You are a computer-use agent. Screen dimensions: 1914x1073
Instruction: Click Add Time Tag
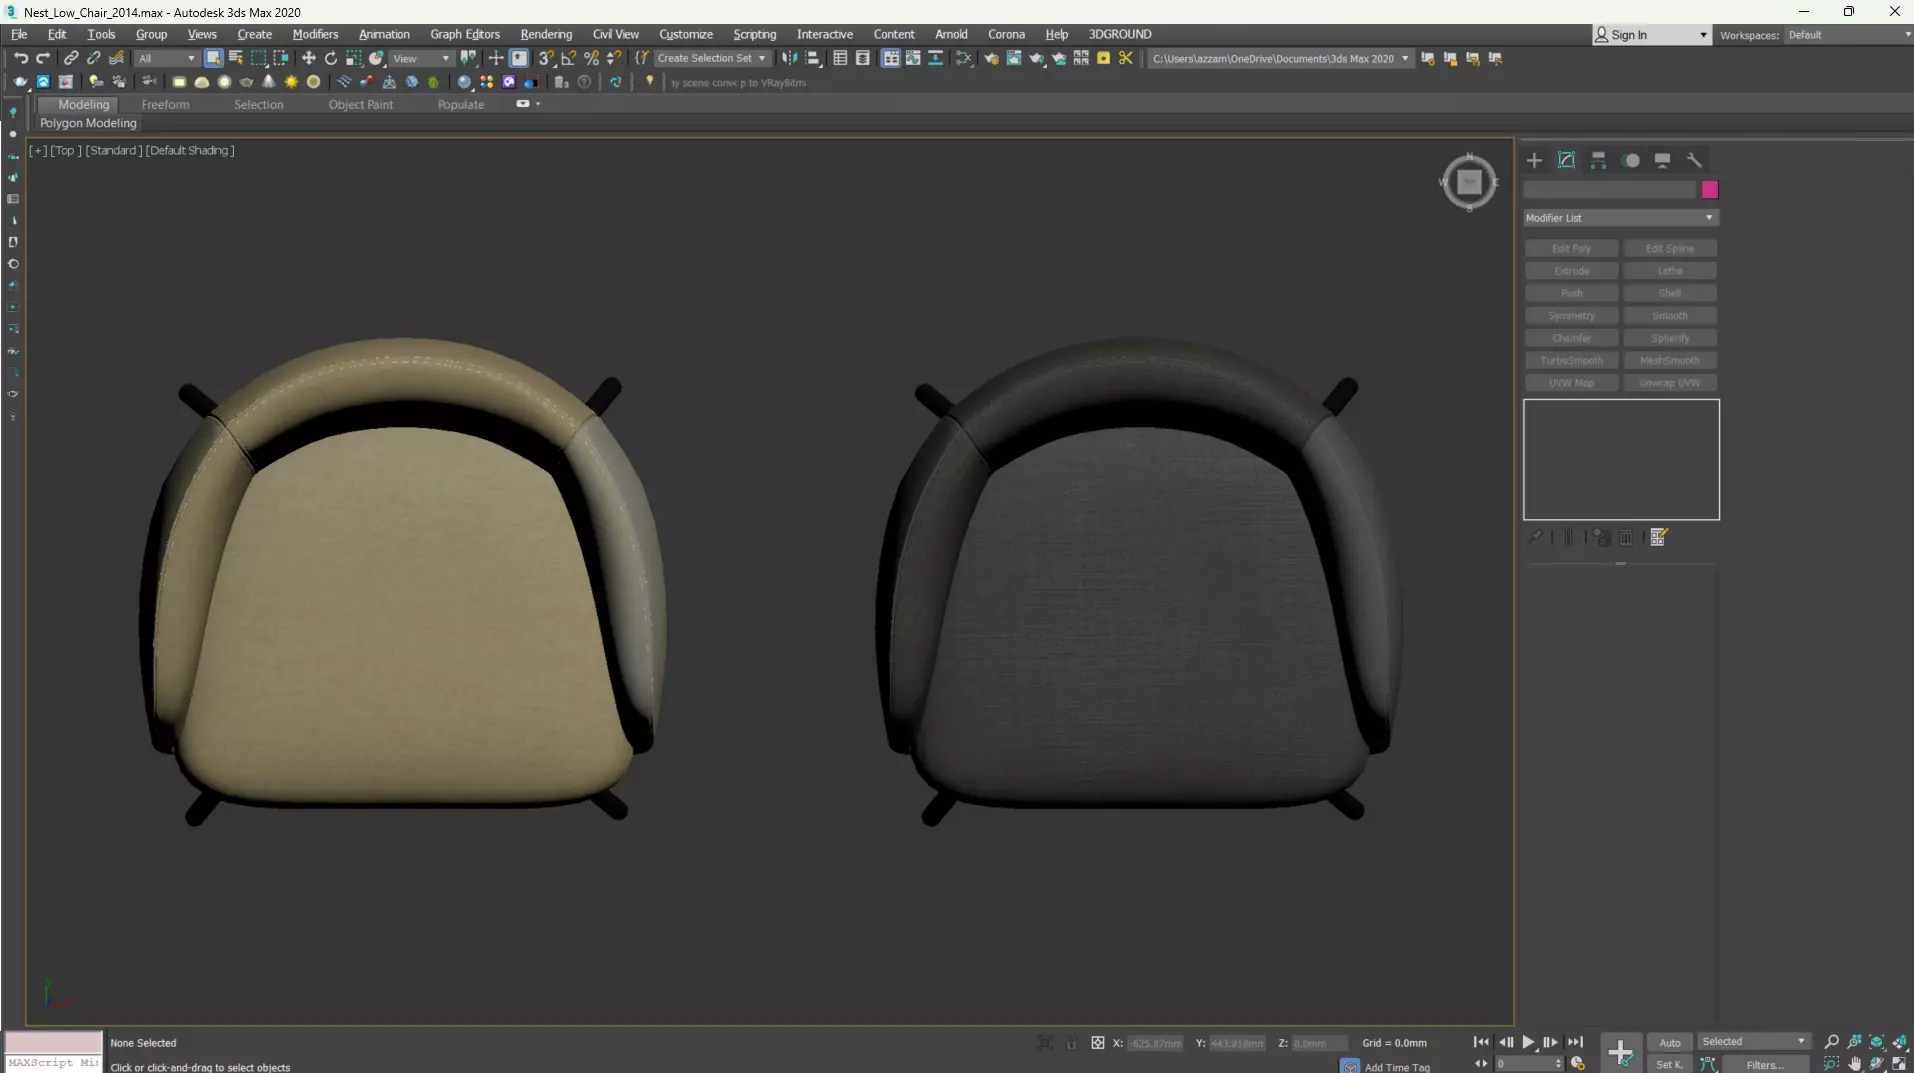pos(1397,1067)
